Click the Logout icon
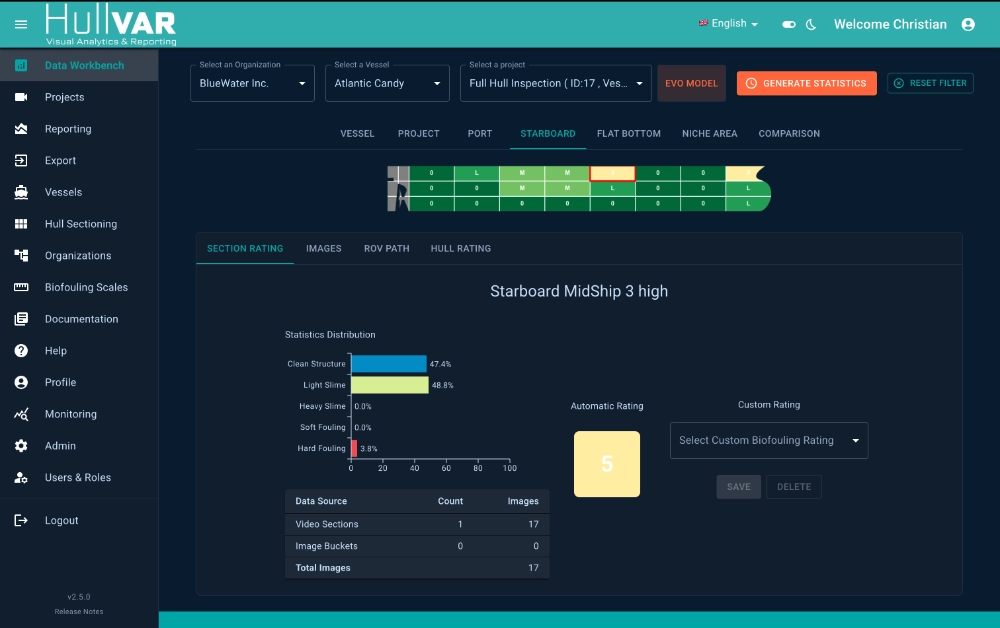The image size is (1000, 628). pos(21,520)
